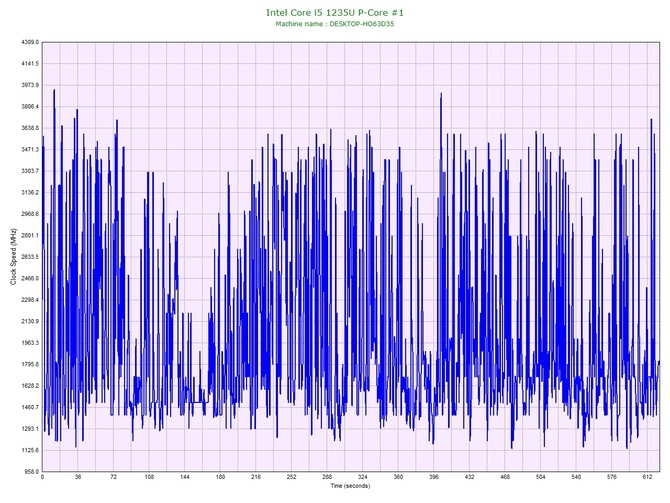Click the y-axis value 2298.4
The image size is (670, 503).
tap(30, 300)
